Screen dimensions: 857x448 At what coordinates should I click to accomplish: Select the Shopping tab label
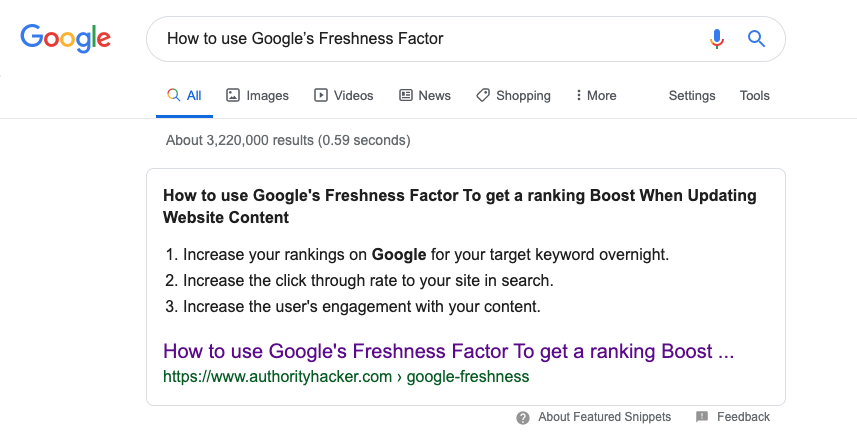pyautogui.click(x=523, y=96)
